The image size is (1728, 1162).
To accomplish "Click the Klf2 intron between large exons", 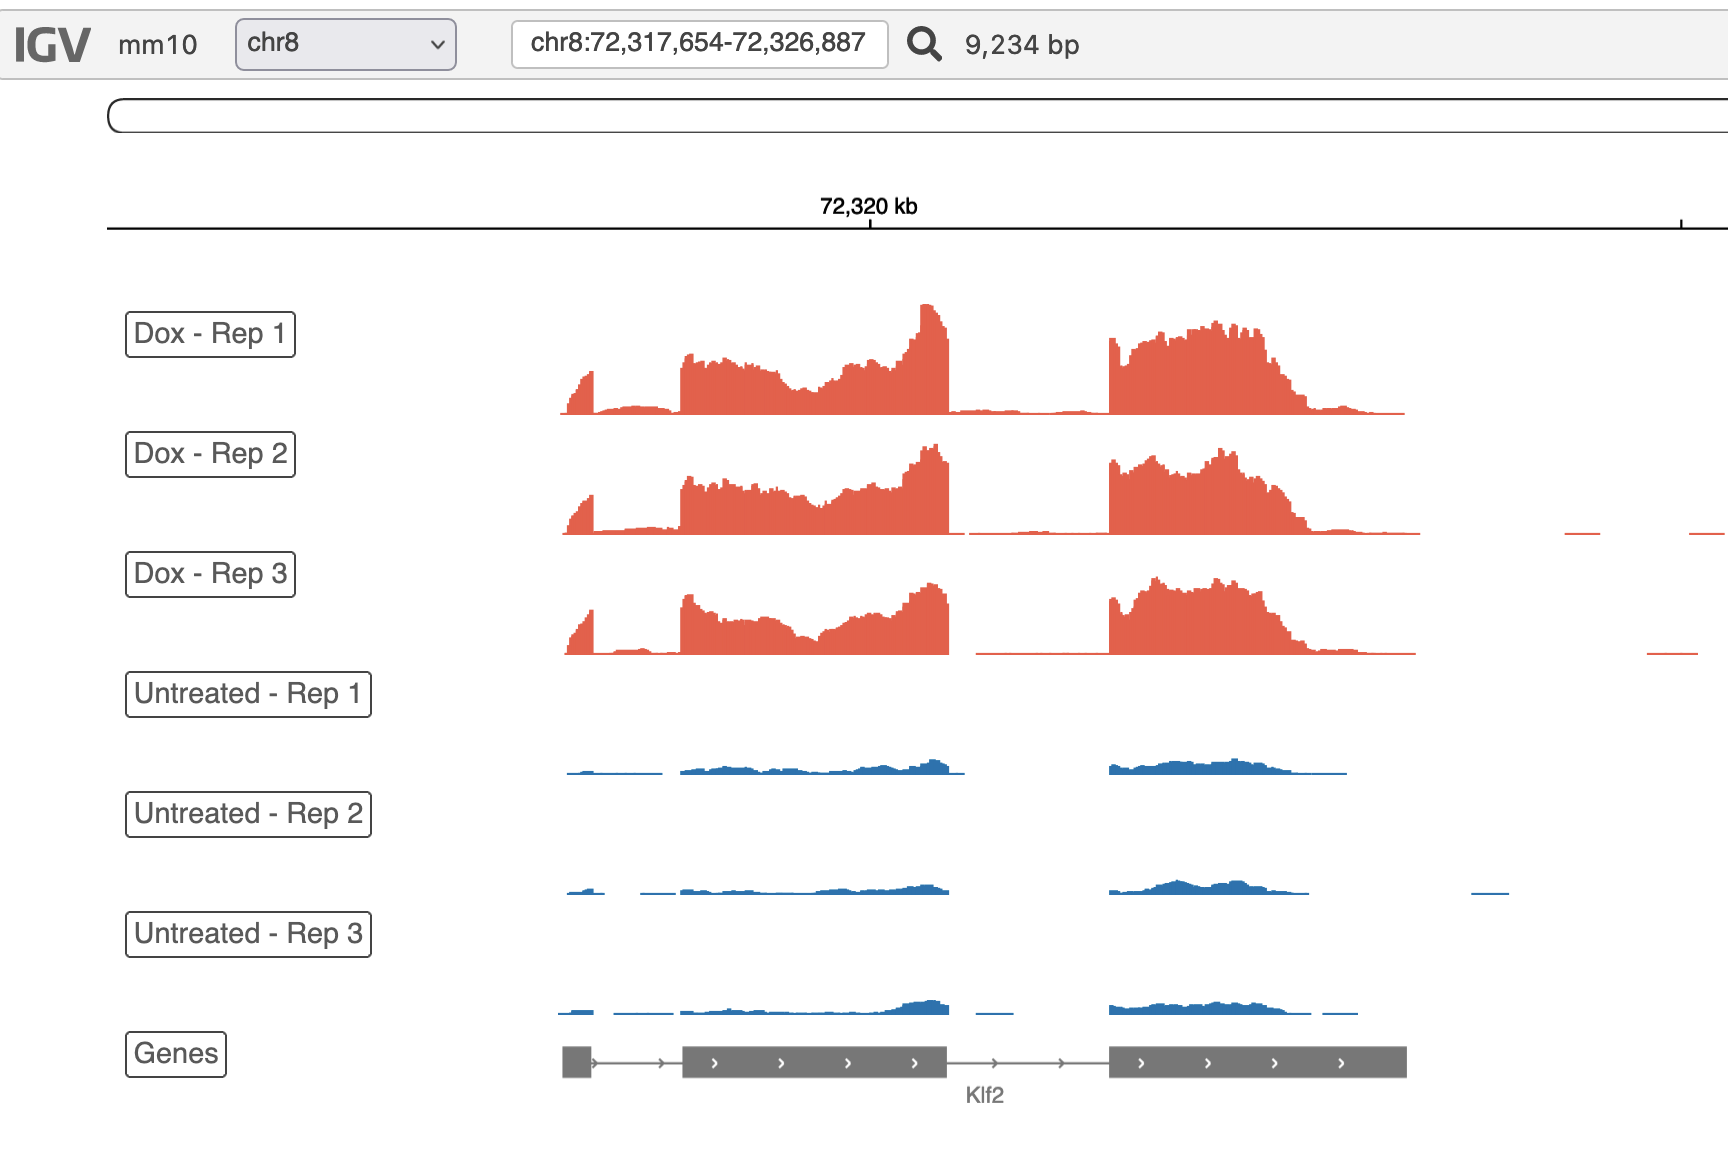I will point(1027,1062).
